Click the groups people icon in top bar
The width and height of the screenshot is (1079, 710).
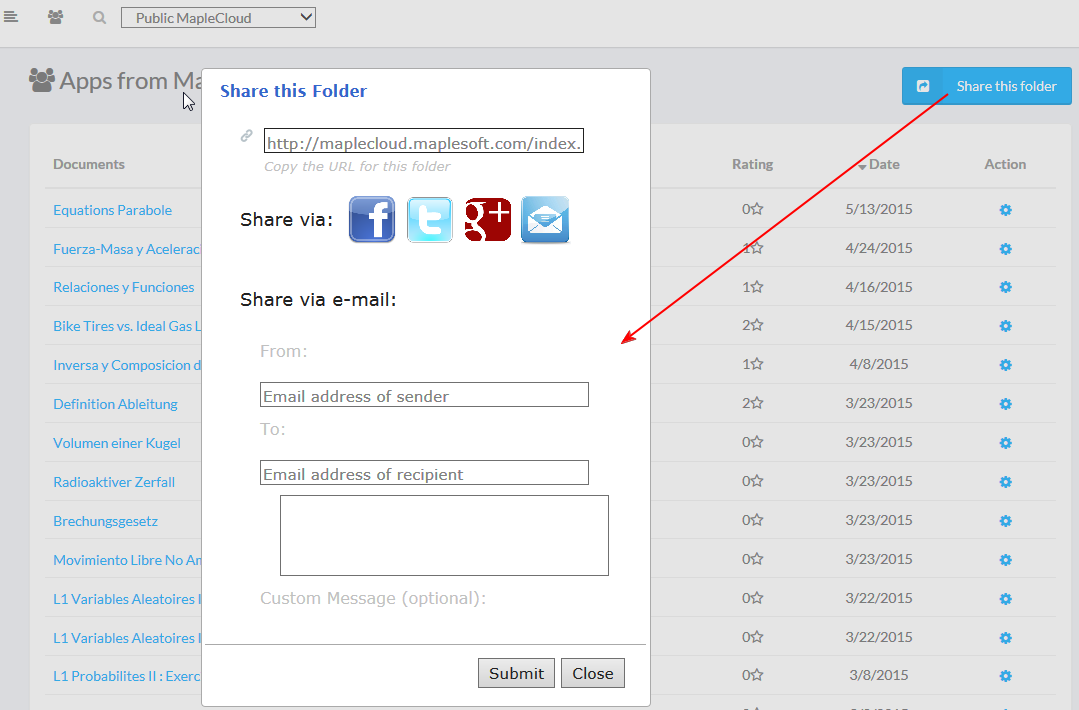point(56,17)
